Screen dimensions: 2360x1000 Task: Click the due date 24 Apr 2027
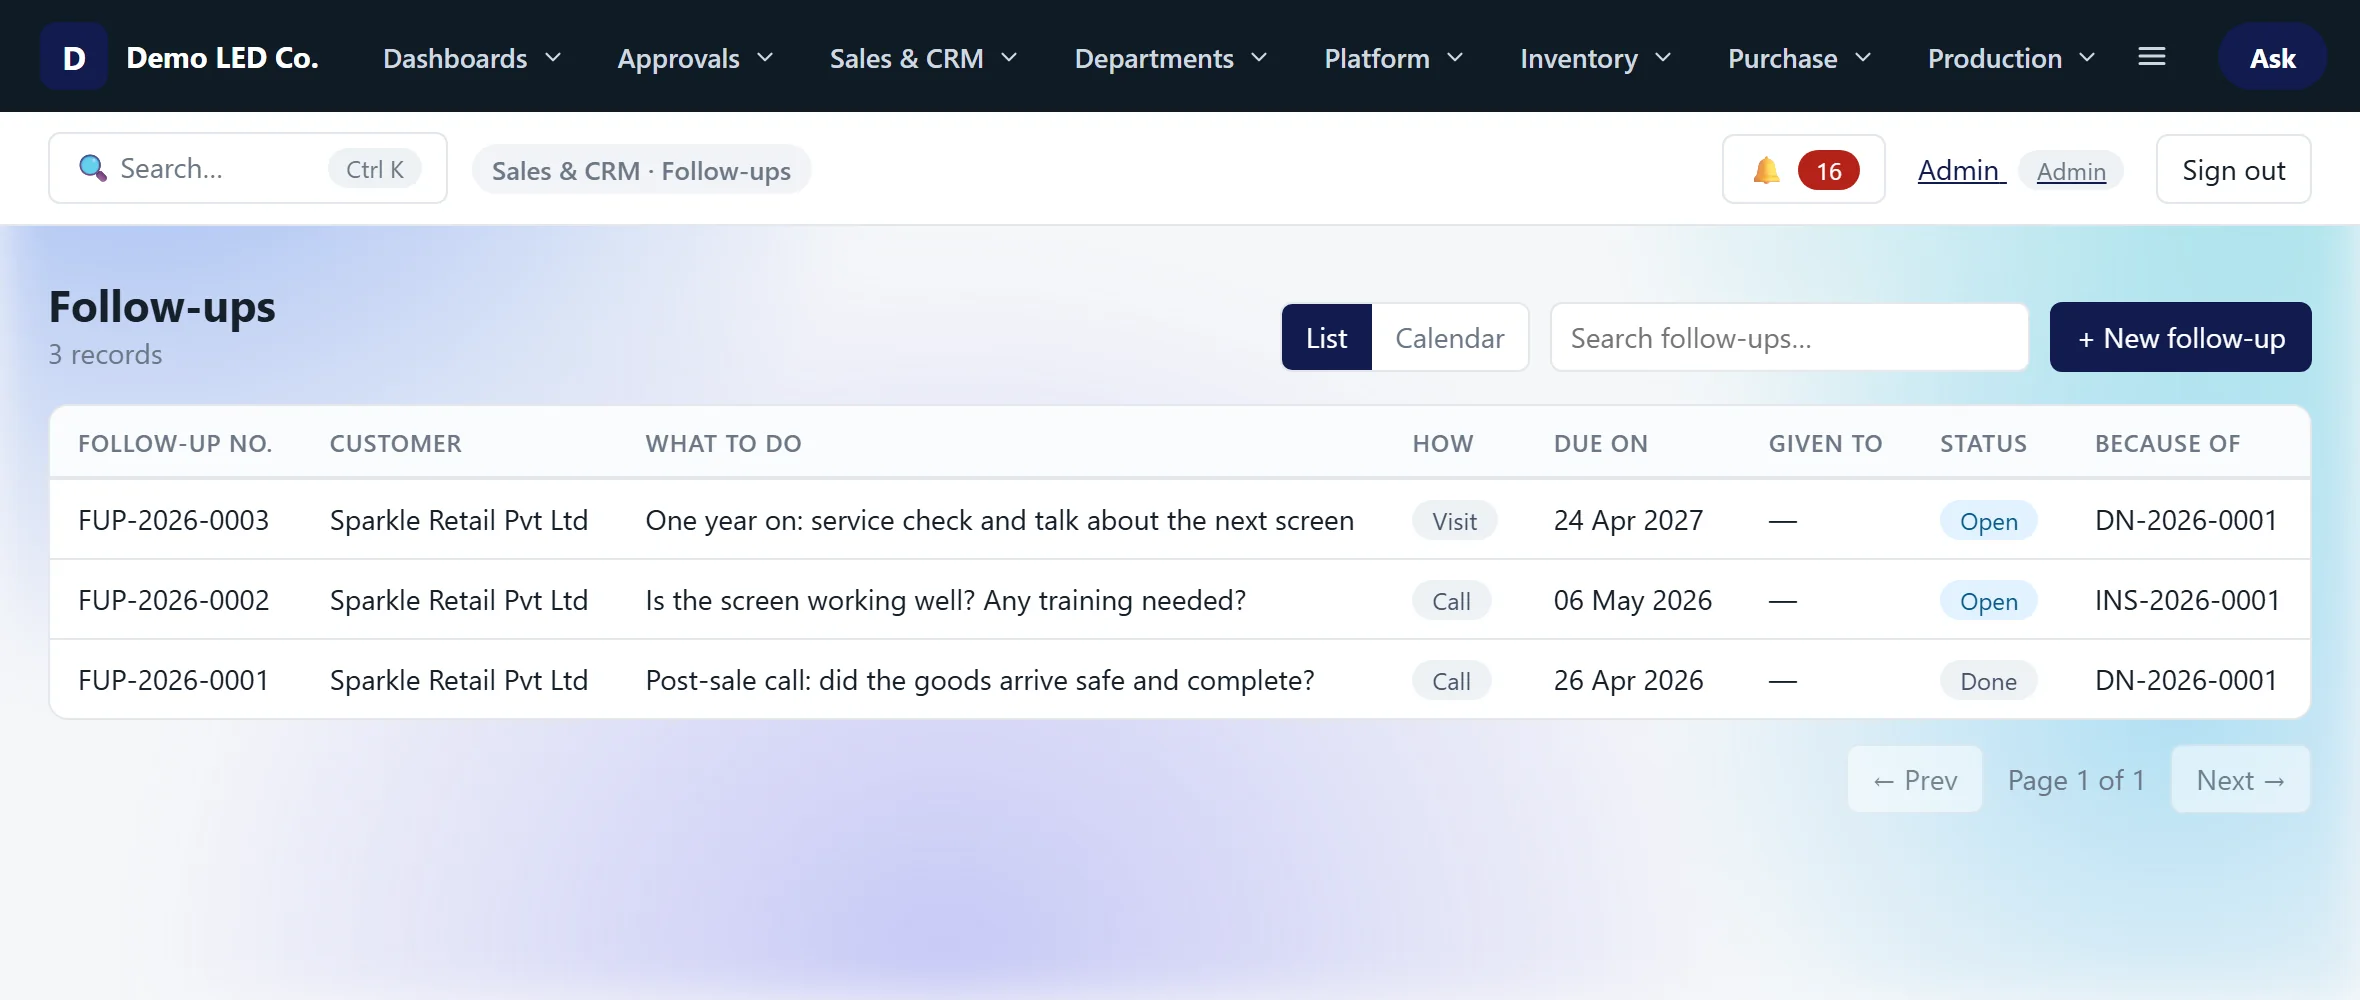[1628, 520]
